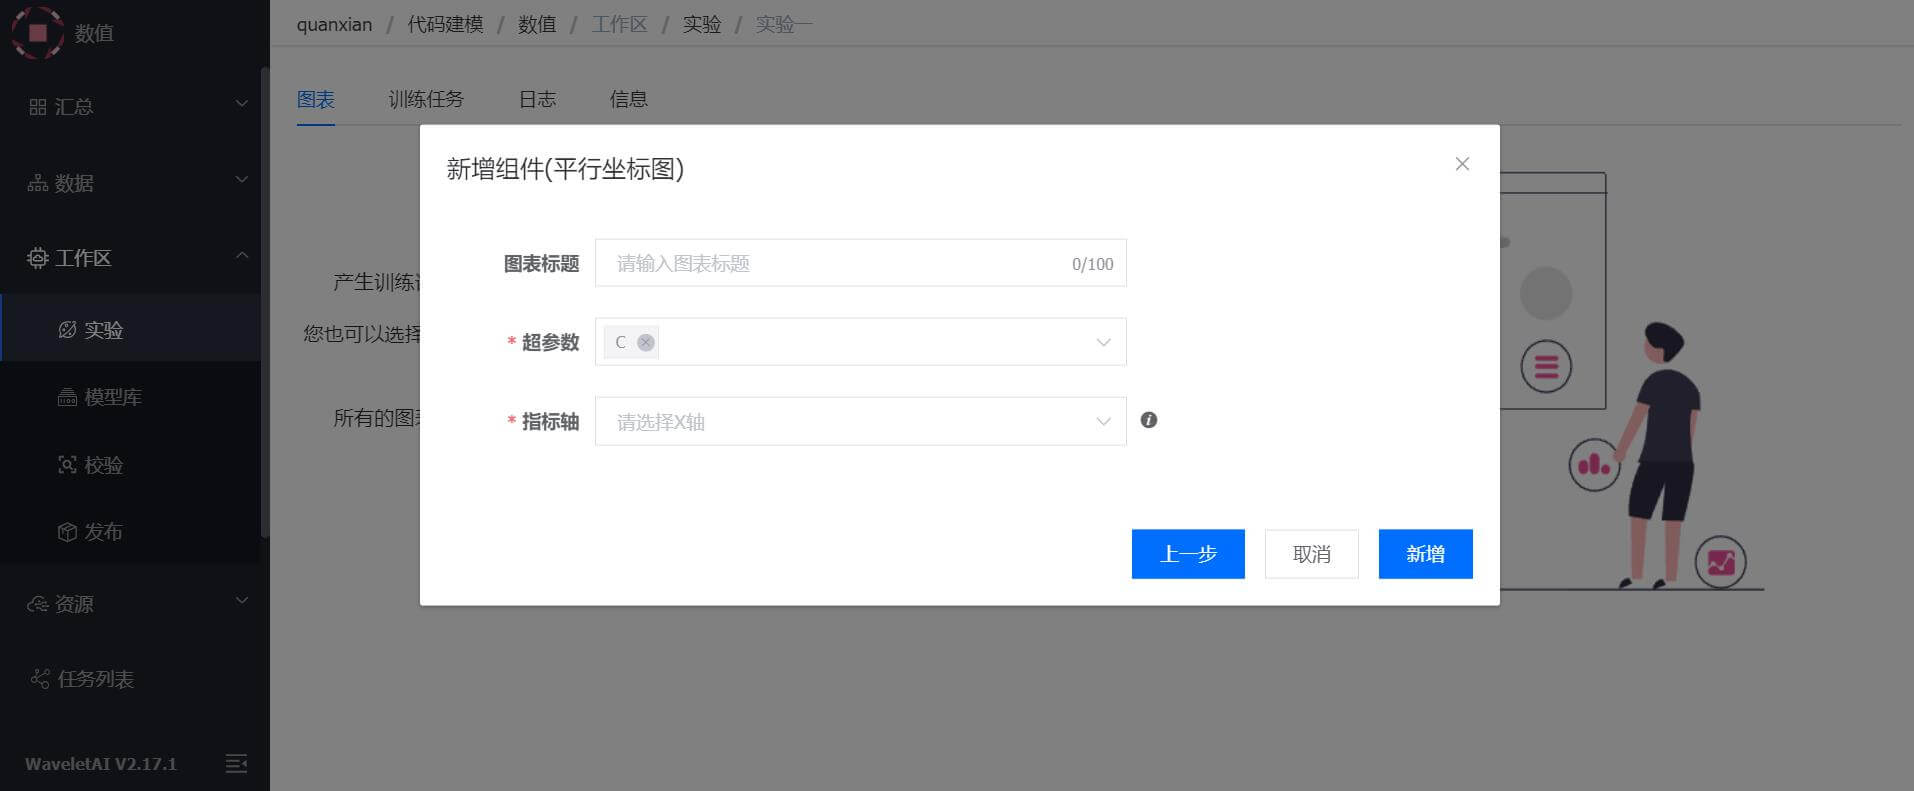Screen dimensions: 1914x791
Task: Click the 工作区 breadcrumb
Action: point(619,24)
